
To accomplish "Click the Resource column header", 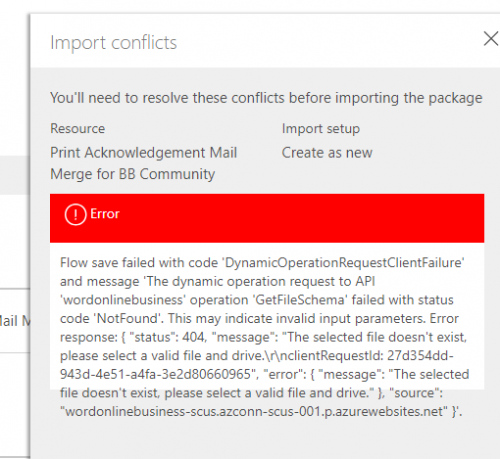I will click(x=78, y=129).
